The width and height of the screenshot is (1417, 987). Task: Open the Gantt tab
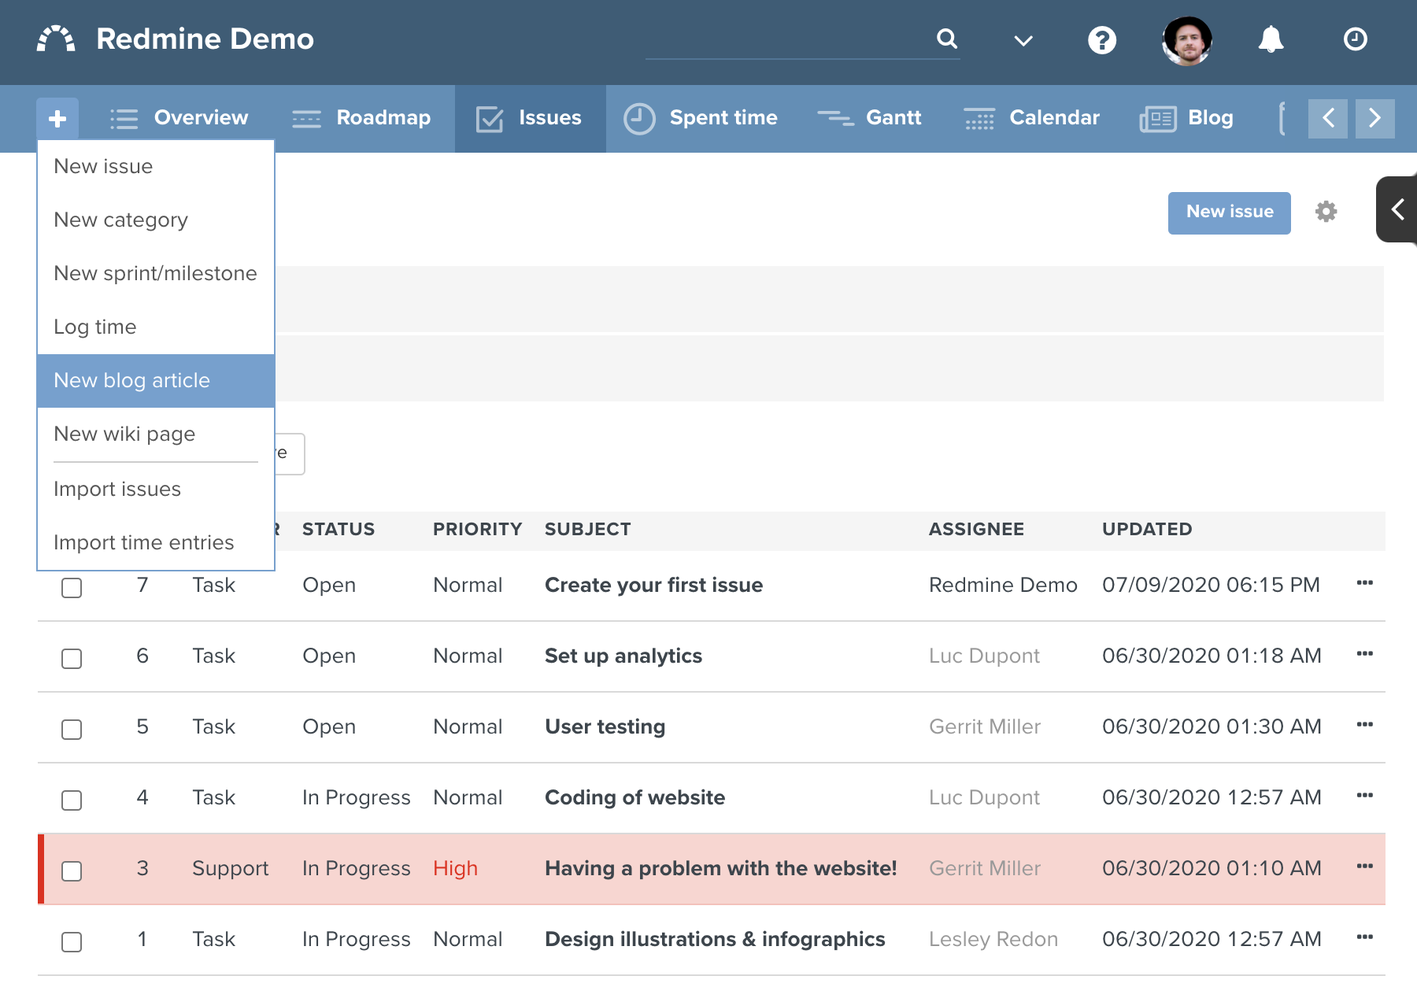[869, 119]
